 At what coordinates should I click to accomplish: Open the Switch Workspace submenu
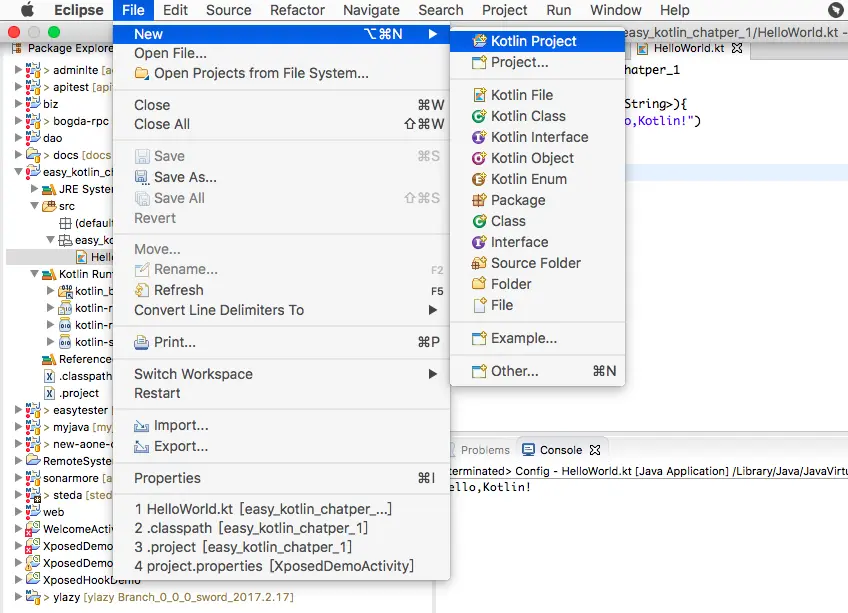[x=282, y=374]
